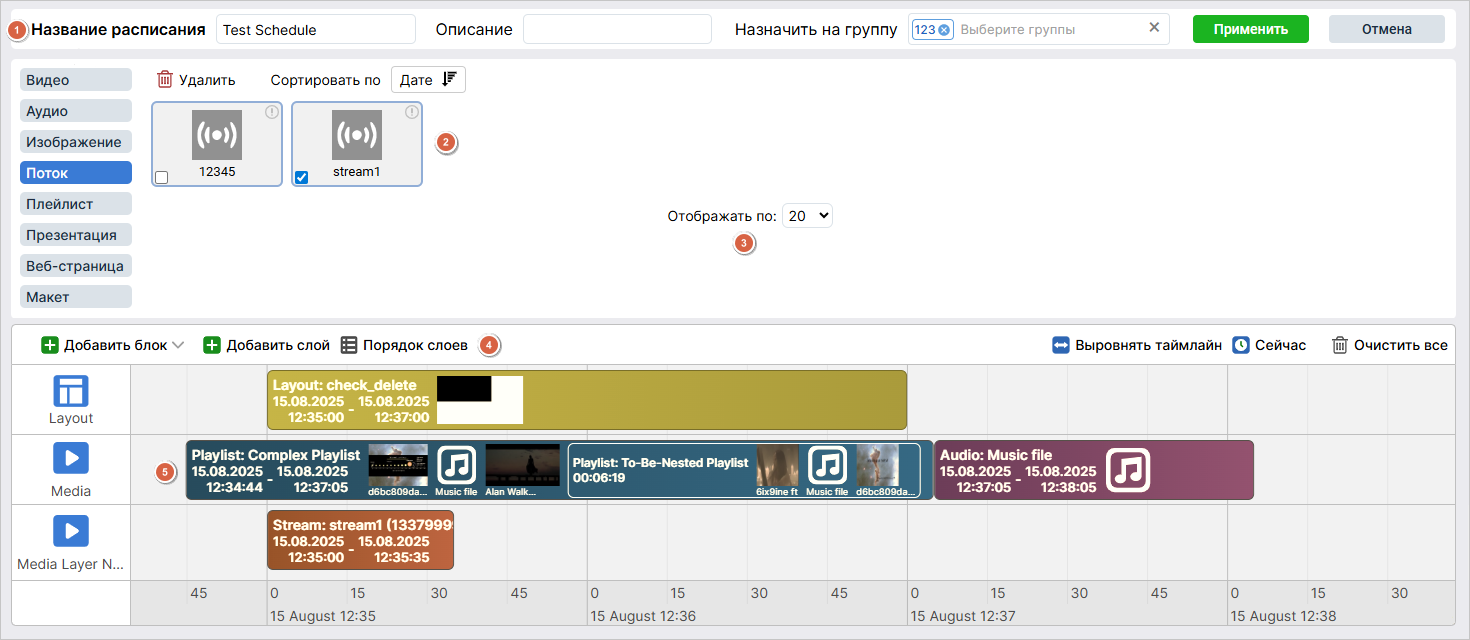
Task: Toggle the Дате sort order dropdown
Action: pos(428,80)
